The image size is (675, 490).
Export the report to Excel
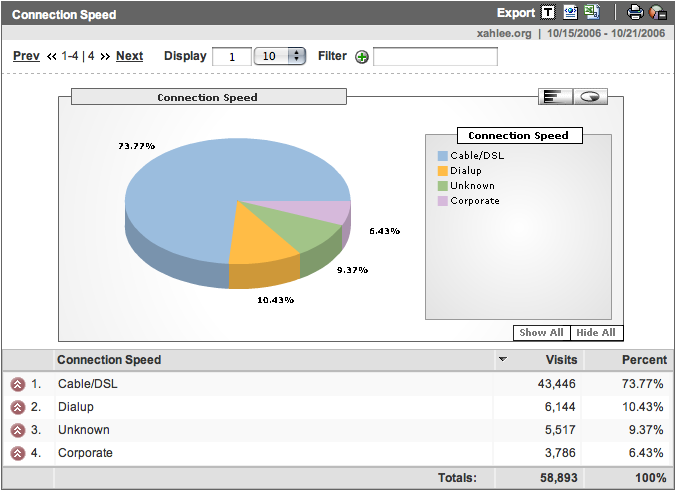(592, 13)
